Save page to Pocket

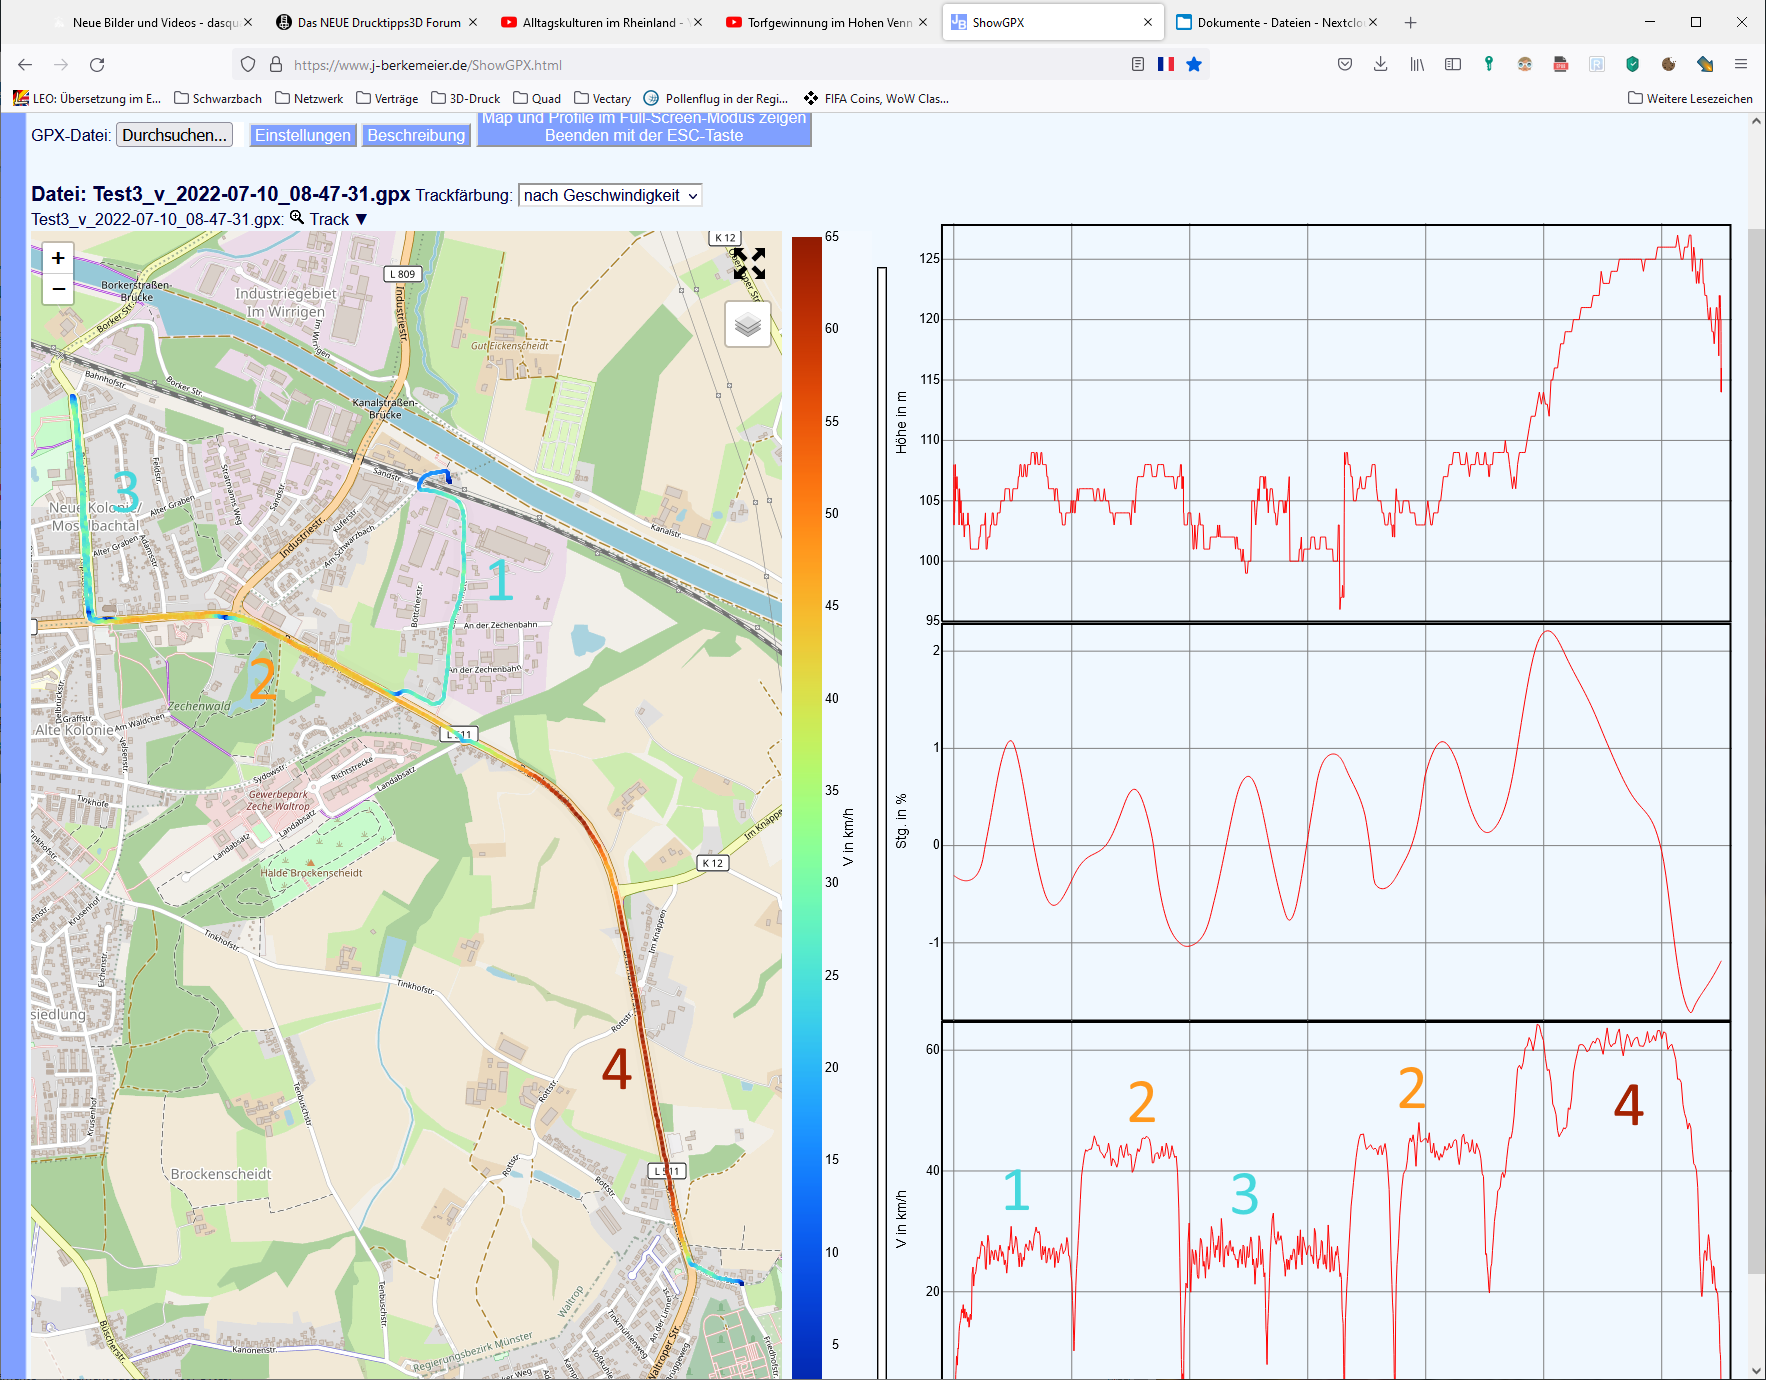pos(1345,65)
